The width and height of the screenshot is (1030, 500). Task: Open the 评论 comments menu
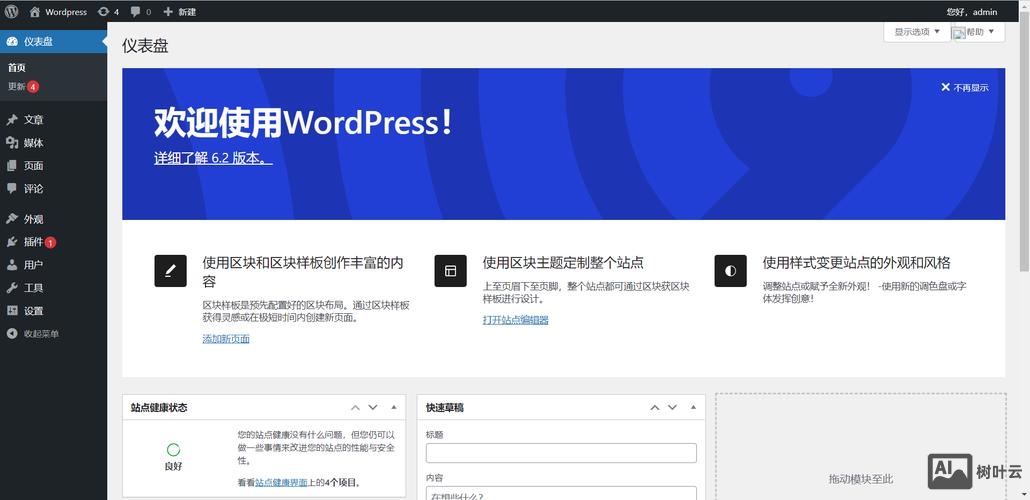(x=53, y=189)
